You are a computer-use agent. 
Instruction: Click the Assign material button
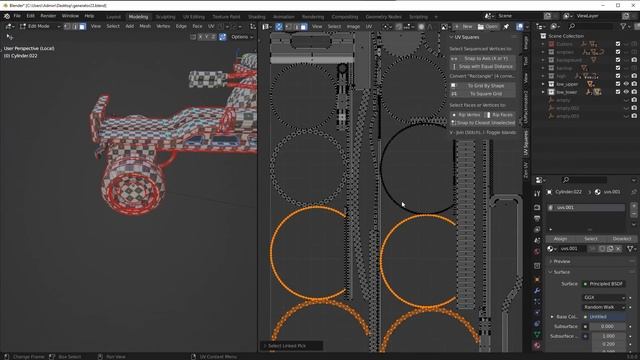[x=560, y=239]
